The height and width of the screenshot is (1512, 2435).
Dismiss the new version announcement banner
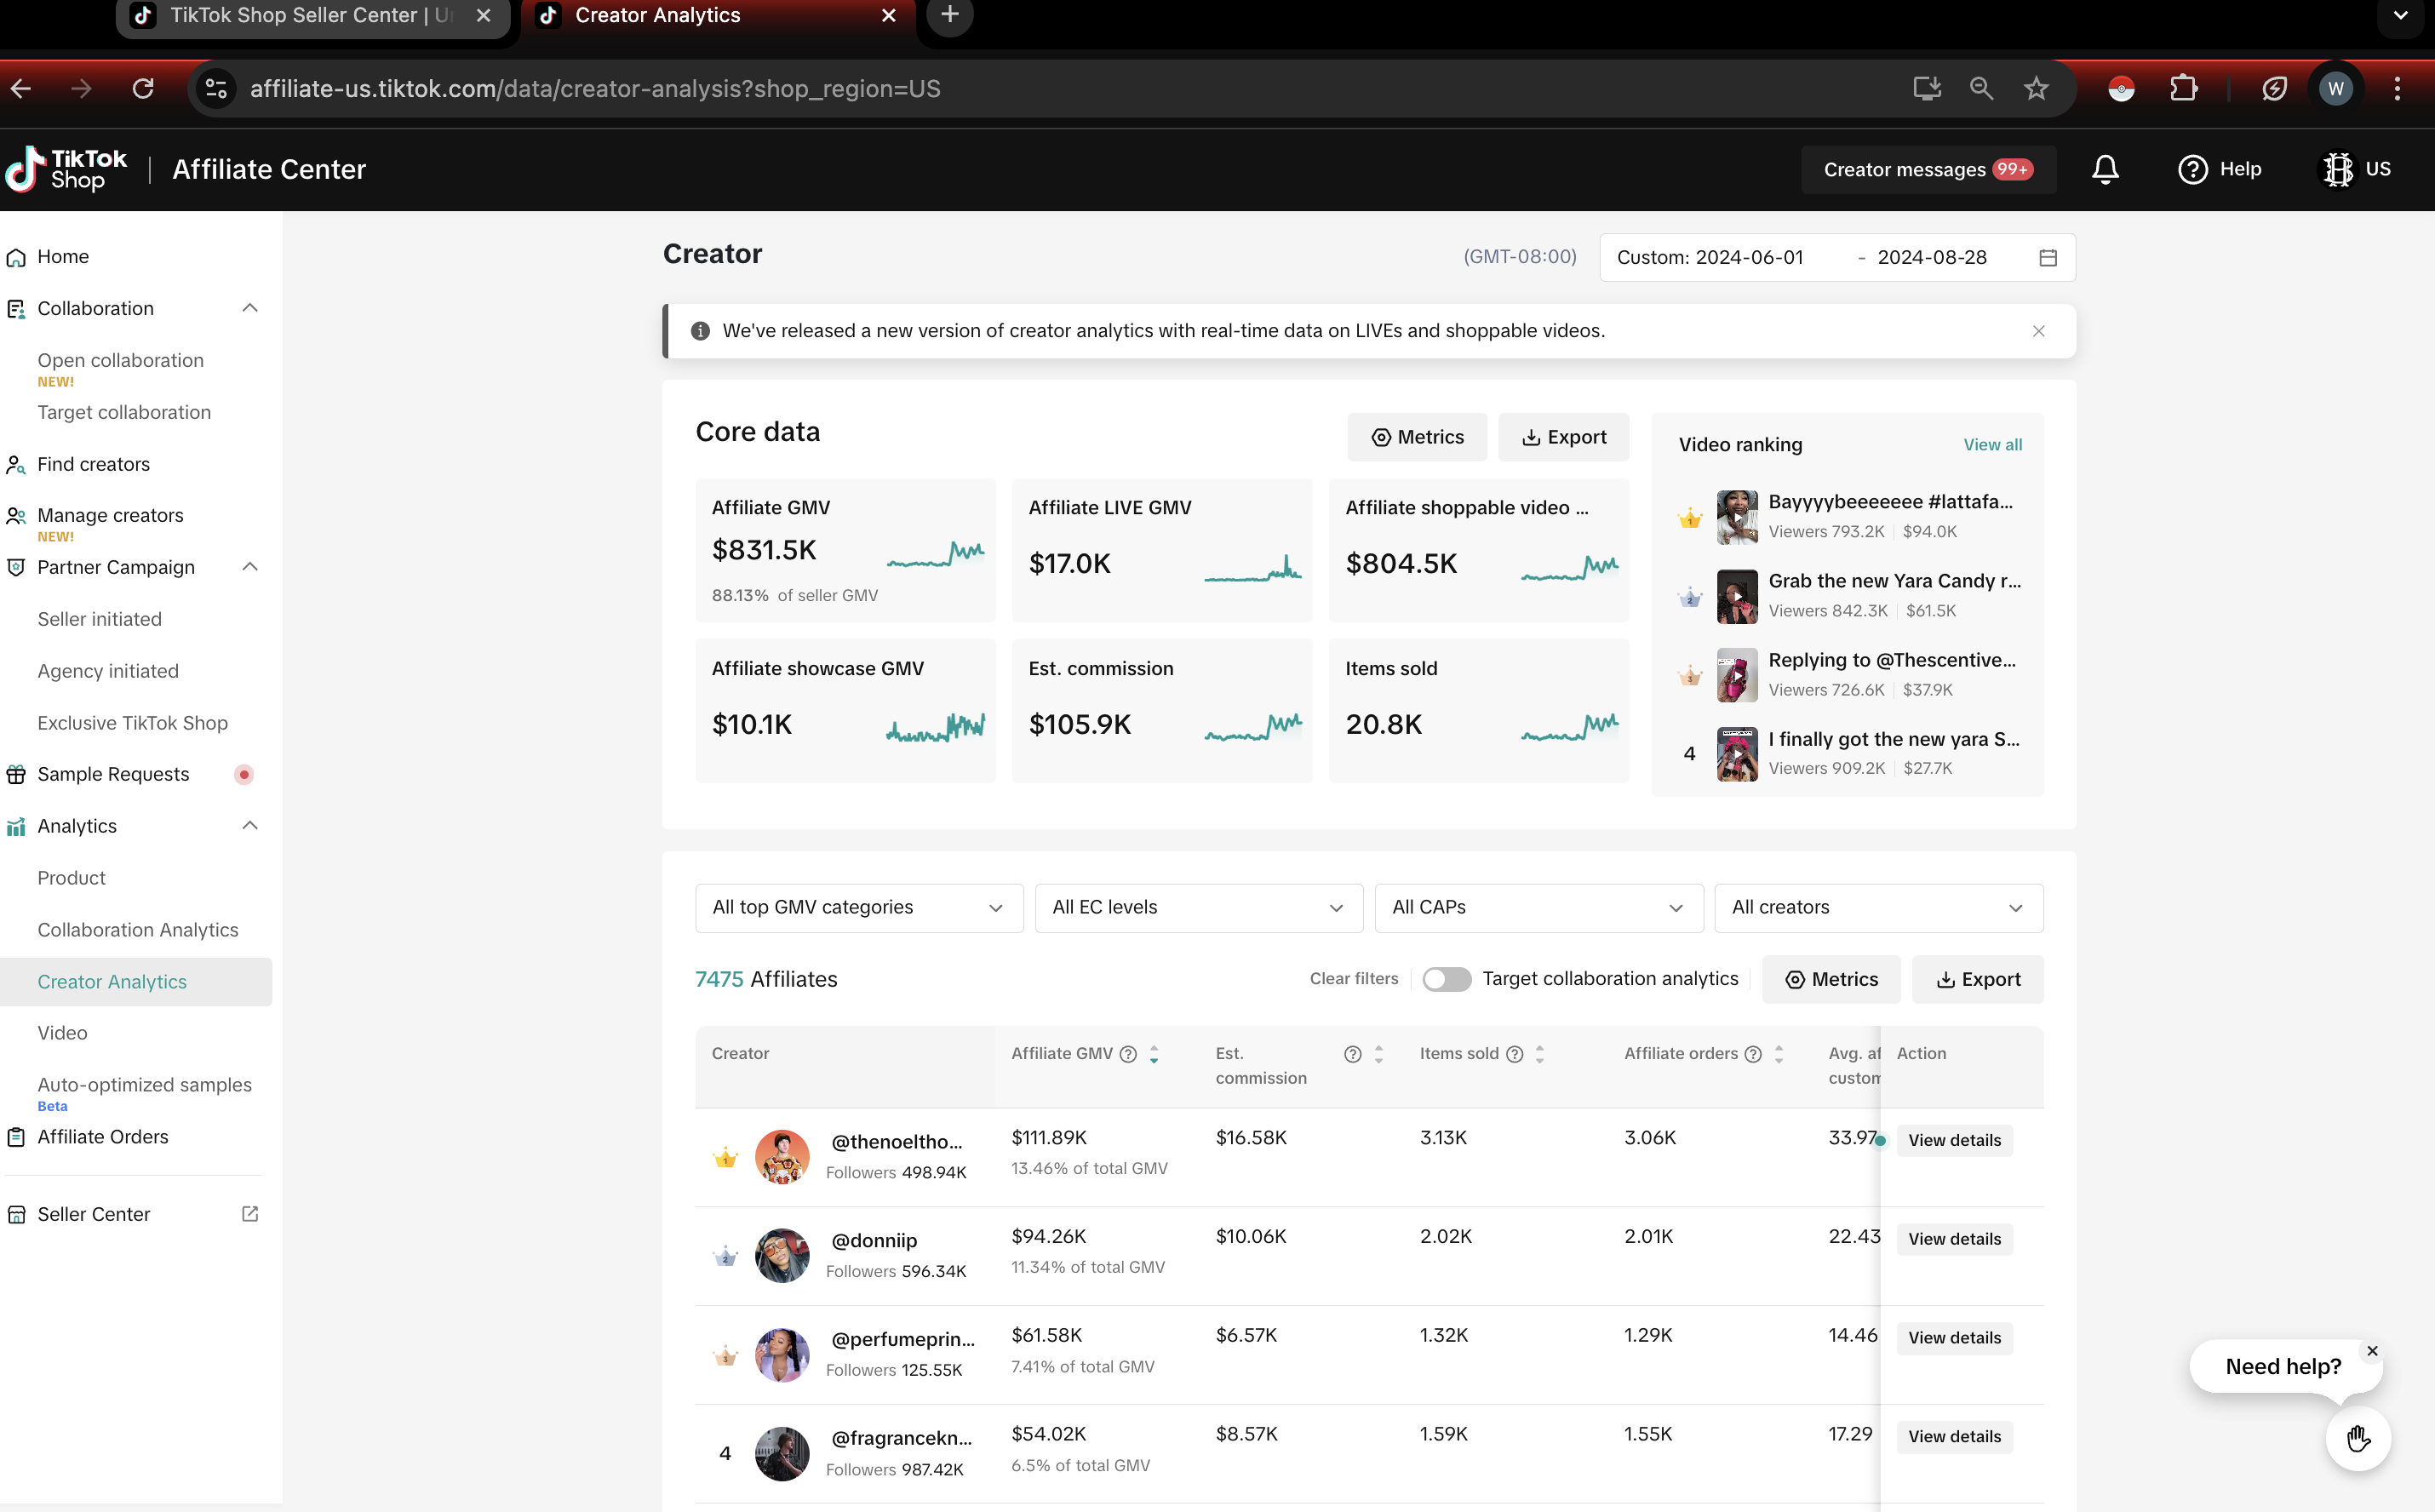coord(2038,331)
